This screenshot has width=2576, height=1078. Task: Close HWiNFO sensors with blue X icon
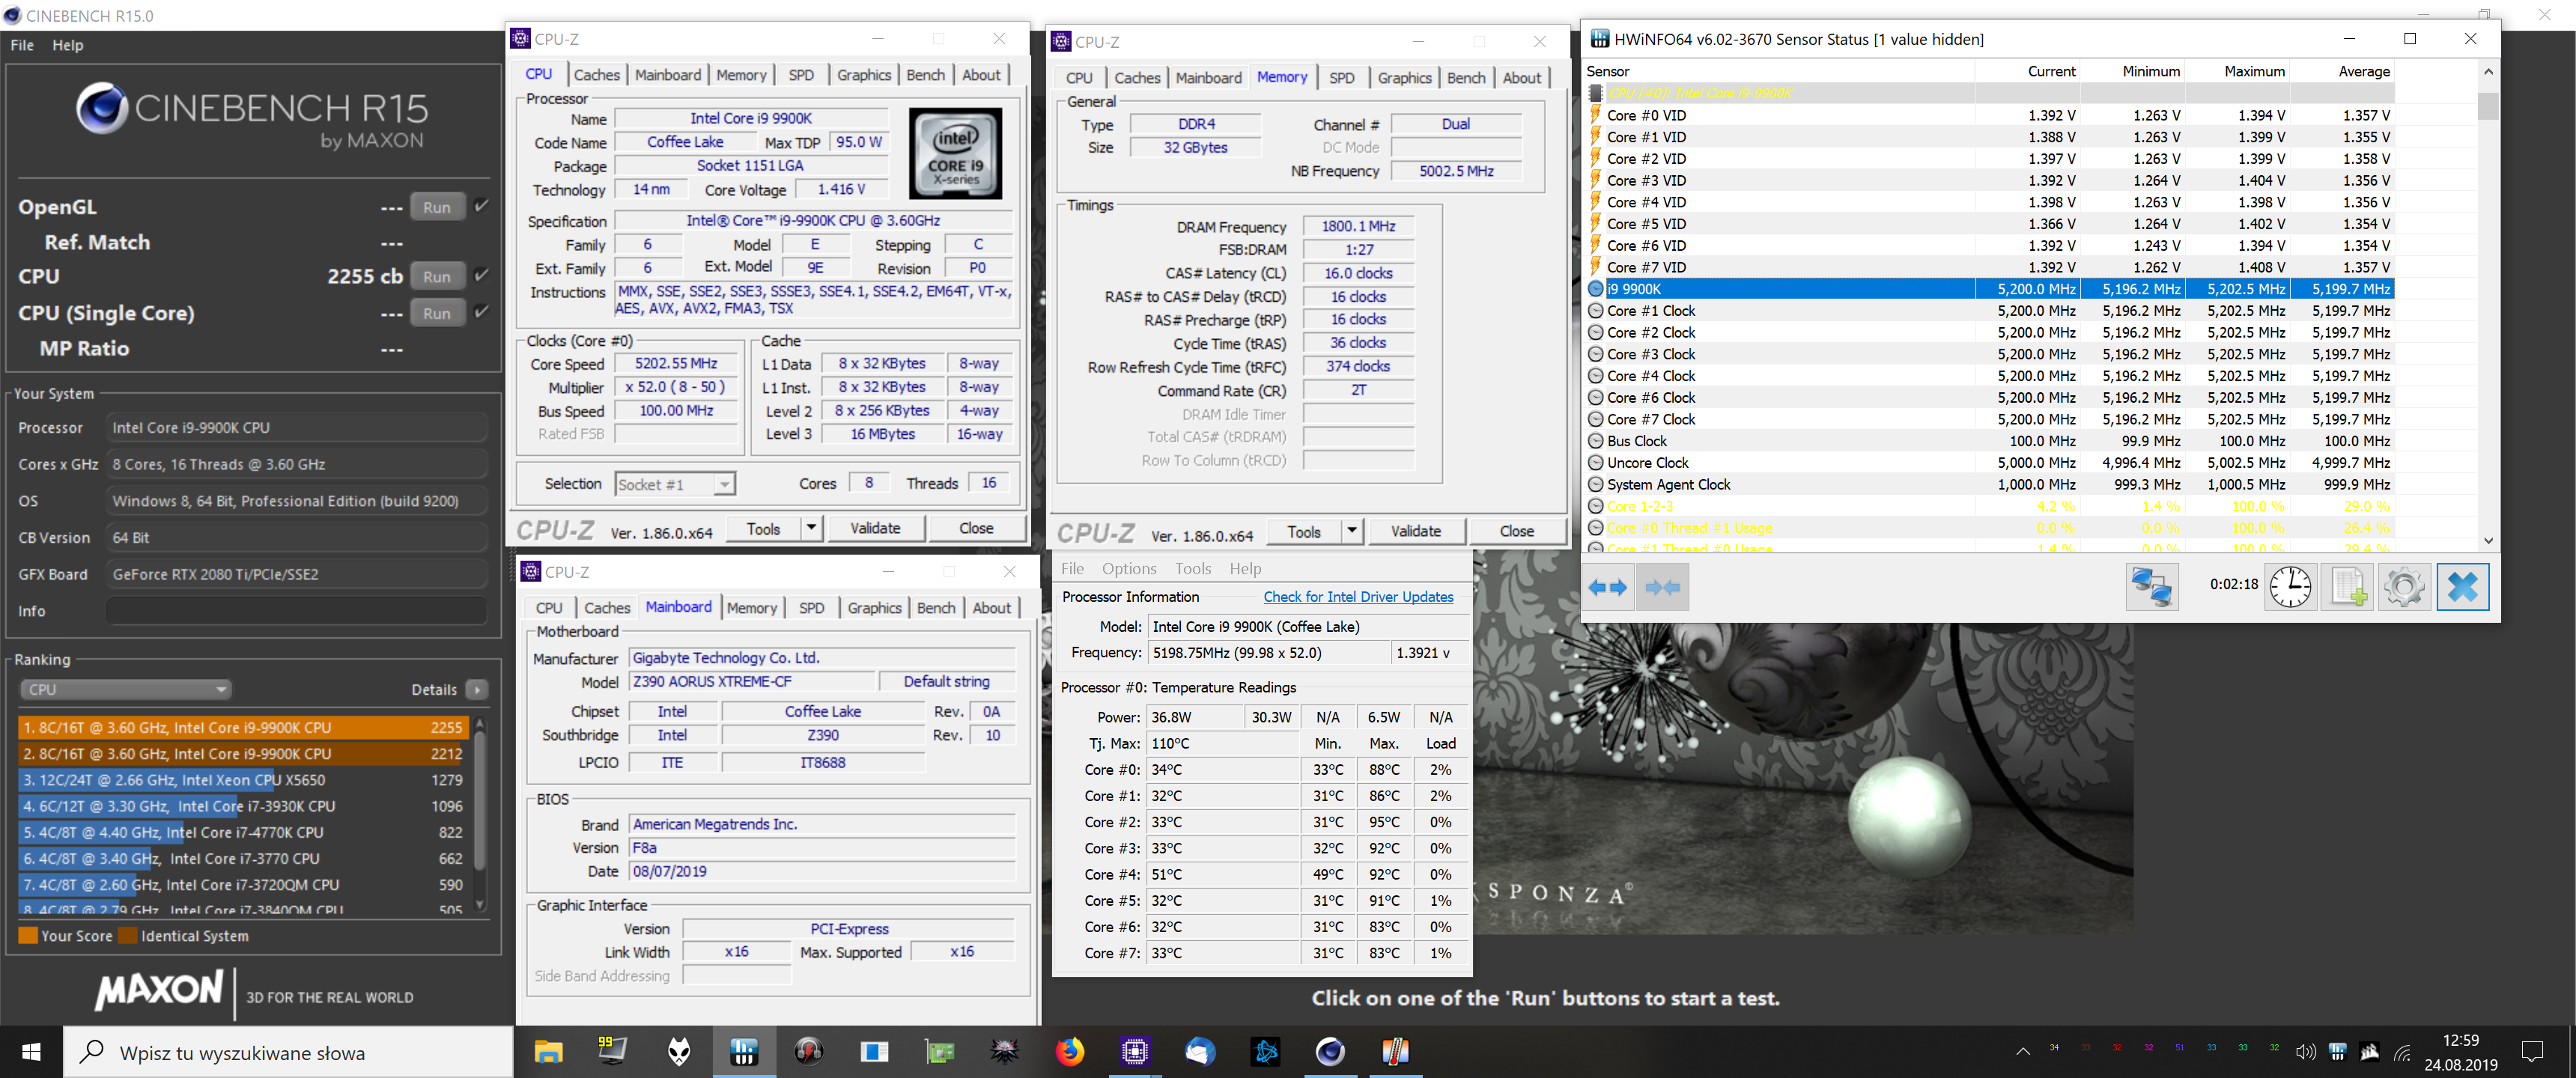pyautogui.click(x=2462, y=587)
